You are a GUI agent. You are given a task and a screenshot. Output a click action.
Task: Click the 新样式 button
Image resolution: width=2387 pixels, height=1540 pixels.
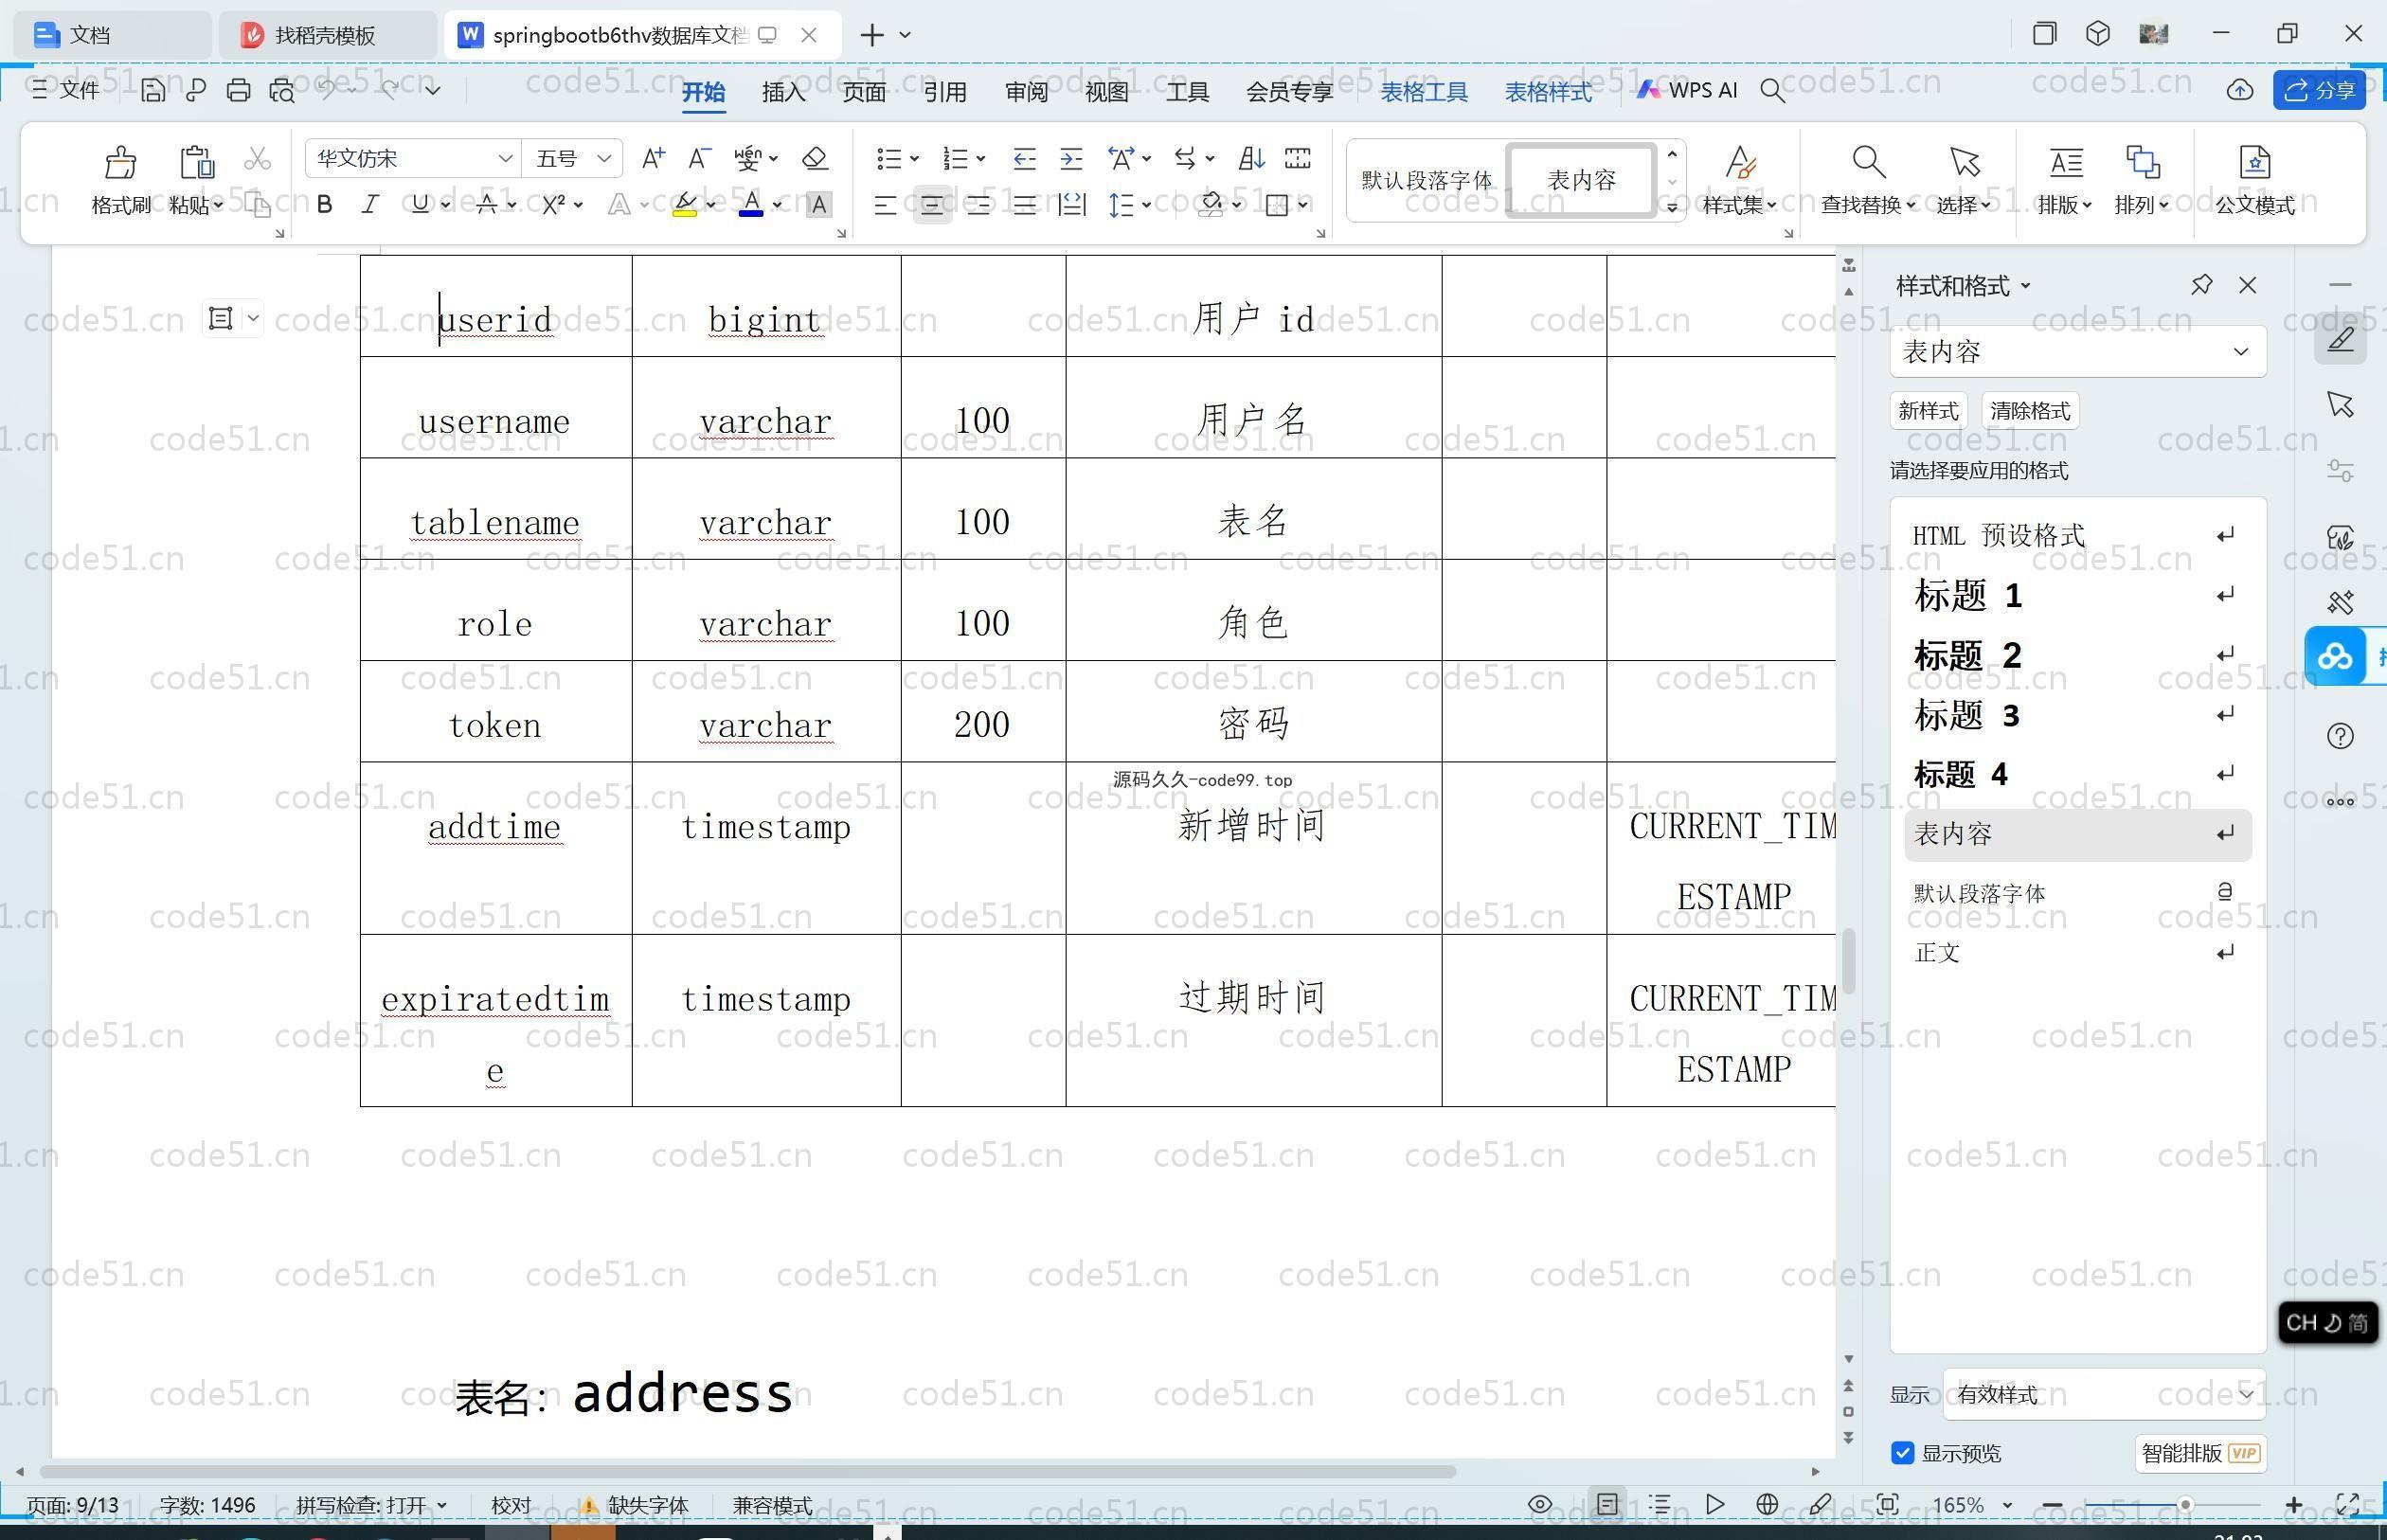1927,411
